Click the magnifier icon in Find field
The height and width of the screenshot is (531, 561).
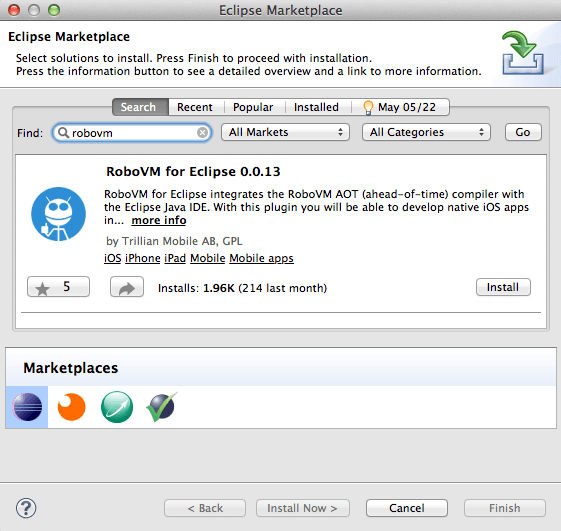pyautogui.click(x=63, y=133)
